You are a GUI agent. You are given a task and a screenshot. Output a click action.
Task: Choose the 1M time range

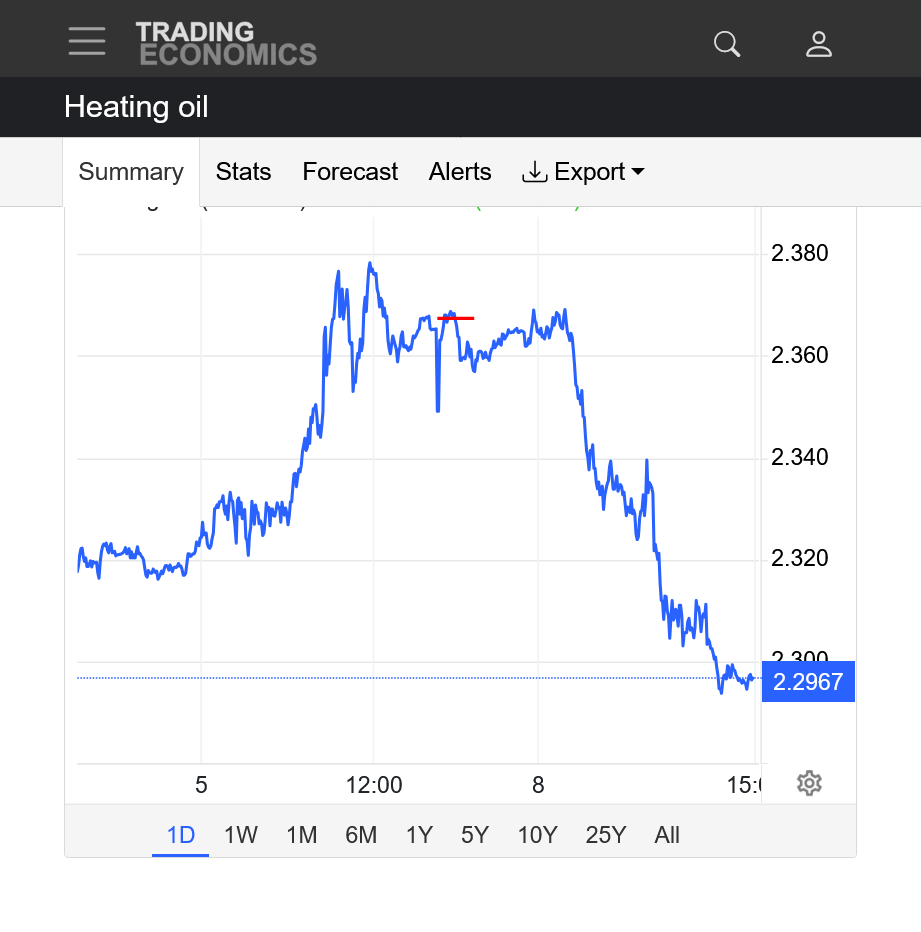(x=301, y=835)
